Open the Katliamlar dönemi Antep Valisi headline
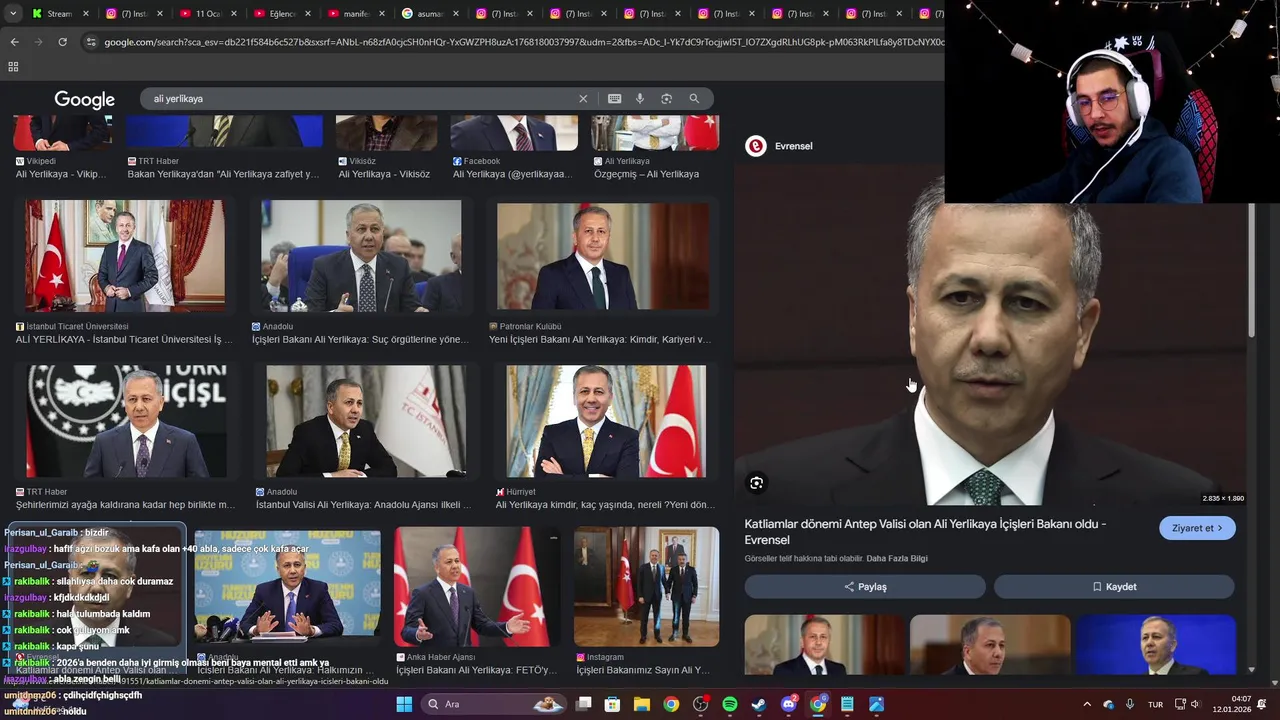Screen dimensions: 1280x720 925,532
